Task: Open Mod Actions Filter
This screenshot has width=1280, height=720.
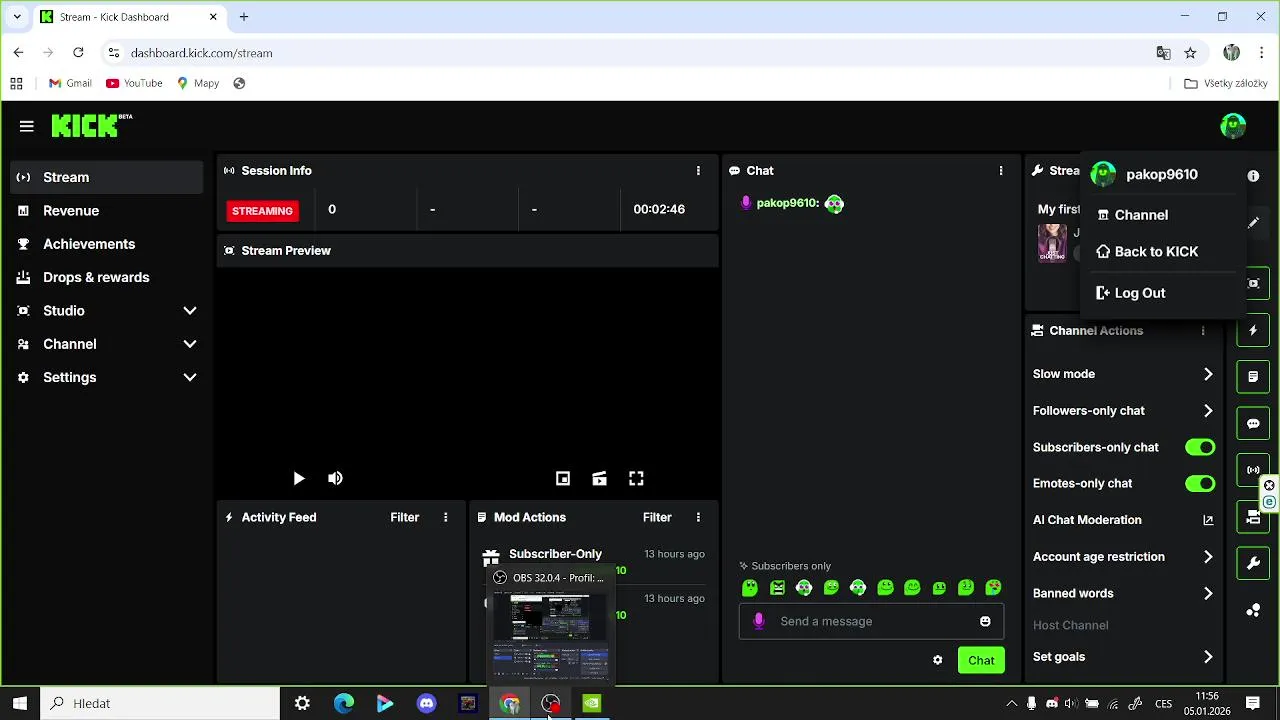Action: coord(657,517)
